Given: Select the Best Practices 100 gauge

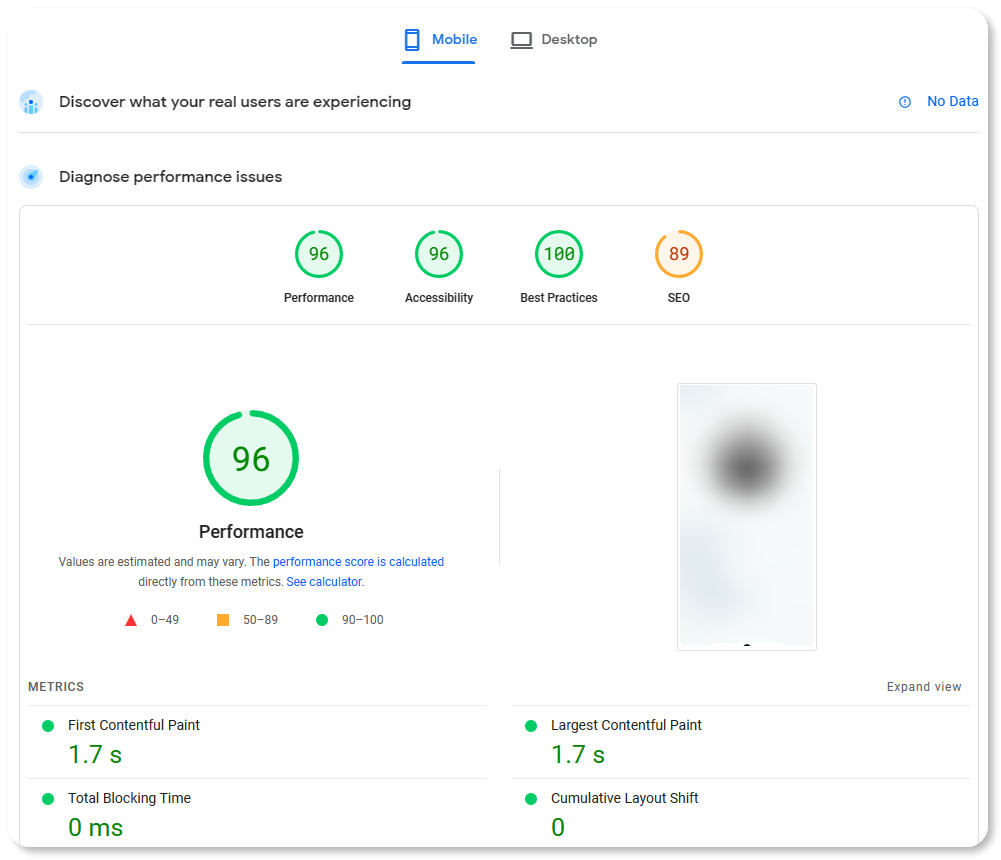Looking at the screenshot, I should pos(559,254).
